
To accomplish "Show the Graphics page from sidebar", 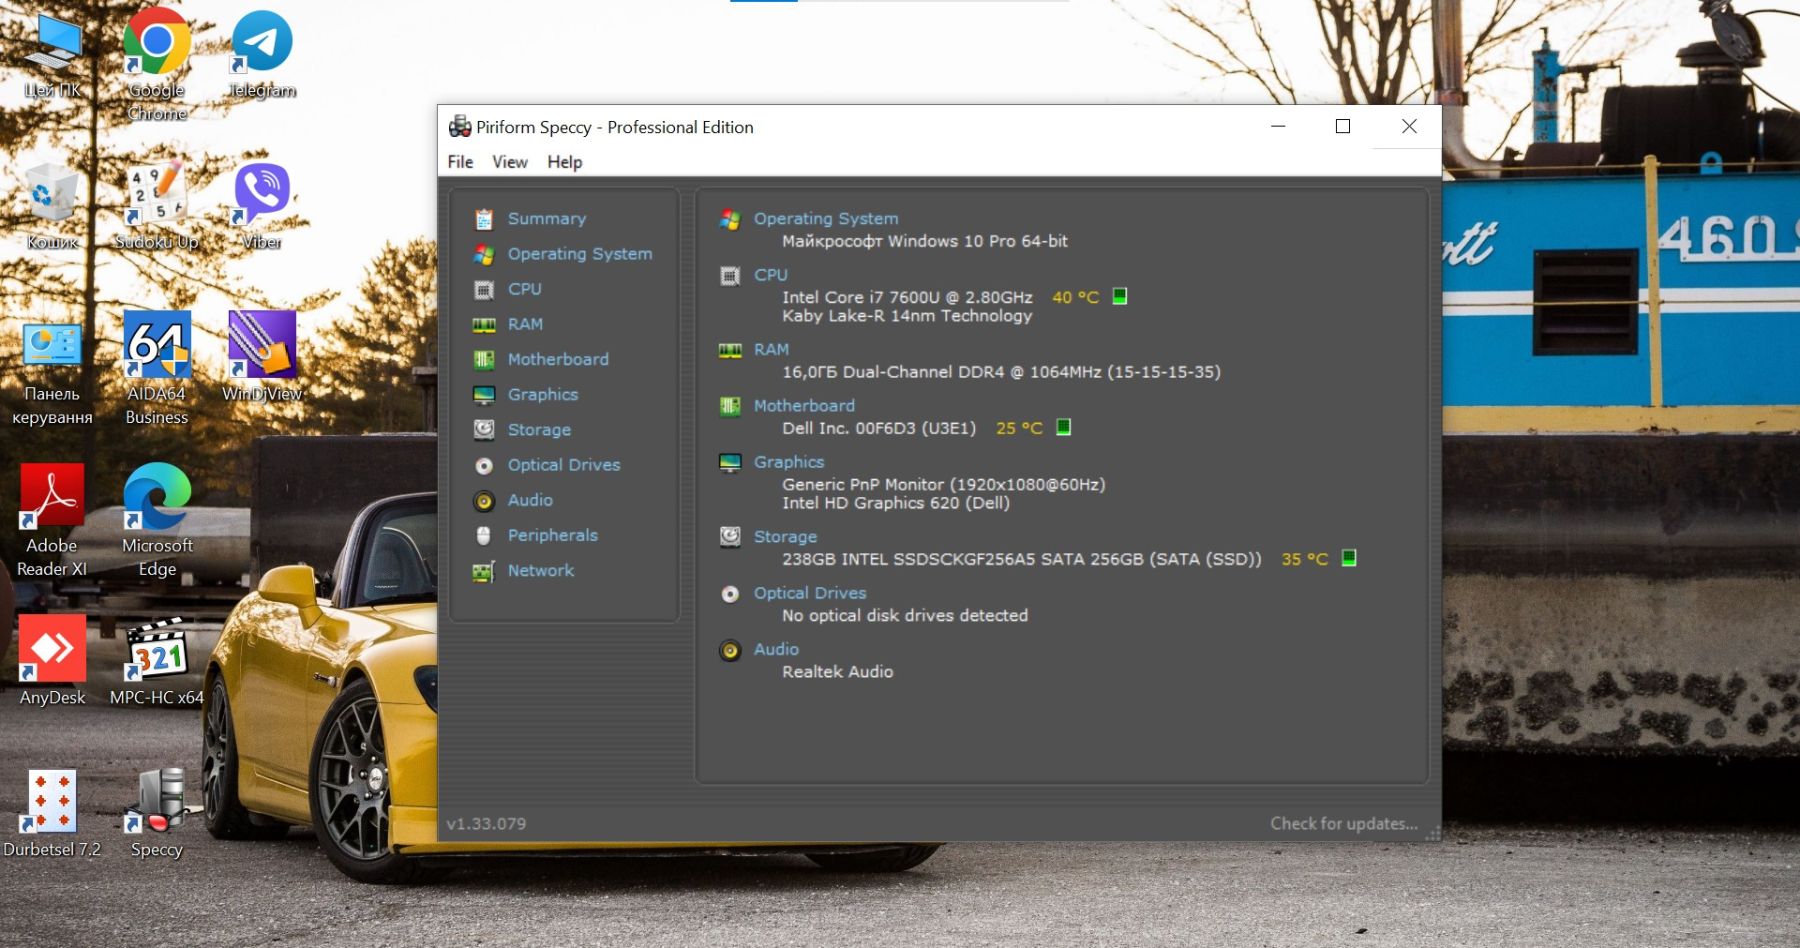I will [543, 395].
